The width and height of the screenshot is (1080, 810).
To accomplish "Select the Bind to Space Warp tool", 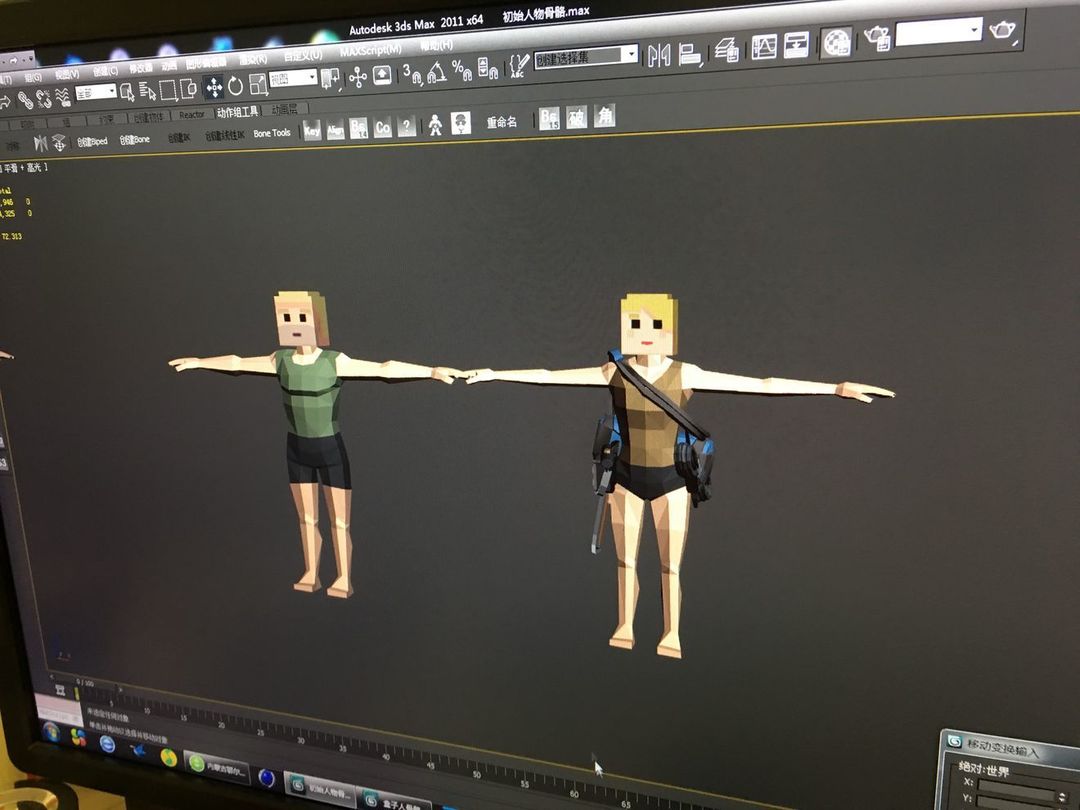I will [x=63, y=96].
